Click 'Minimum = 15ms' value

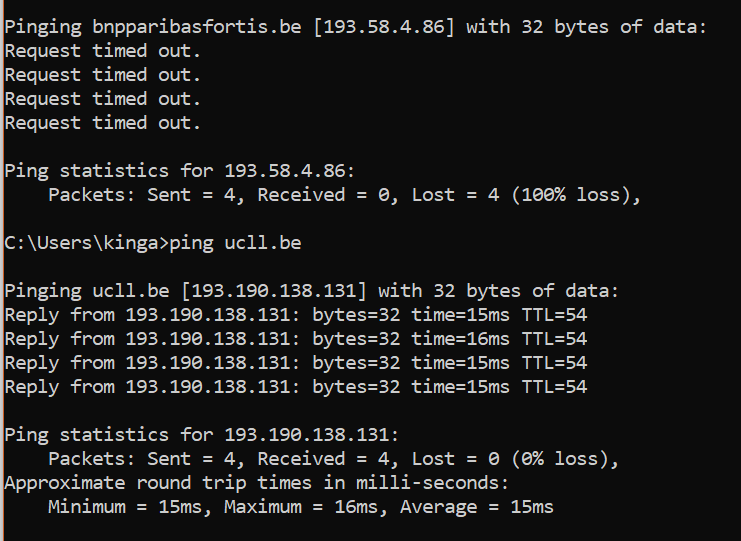(x=125, y=507)
